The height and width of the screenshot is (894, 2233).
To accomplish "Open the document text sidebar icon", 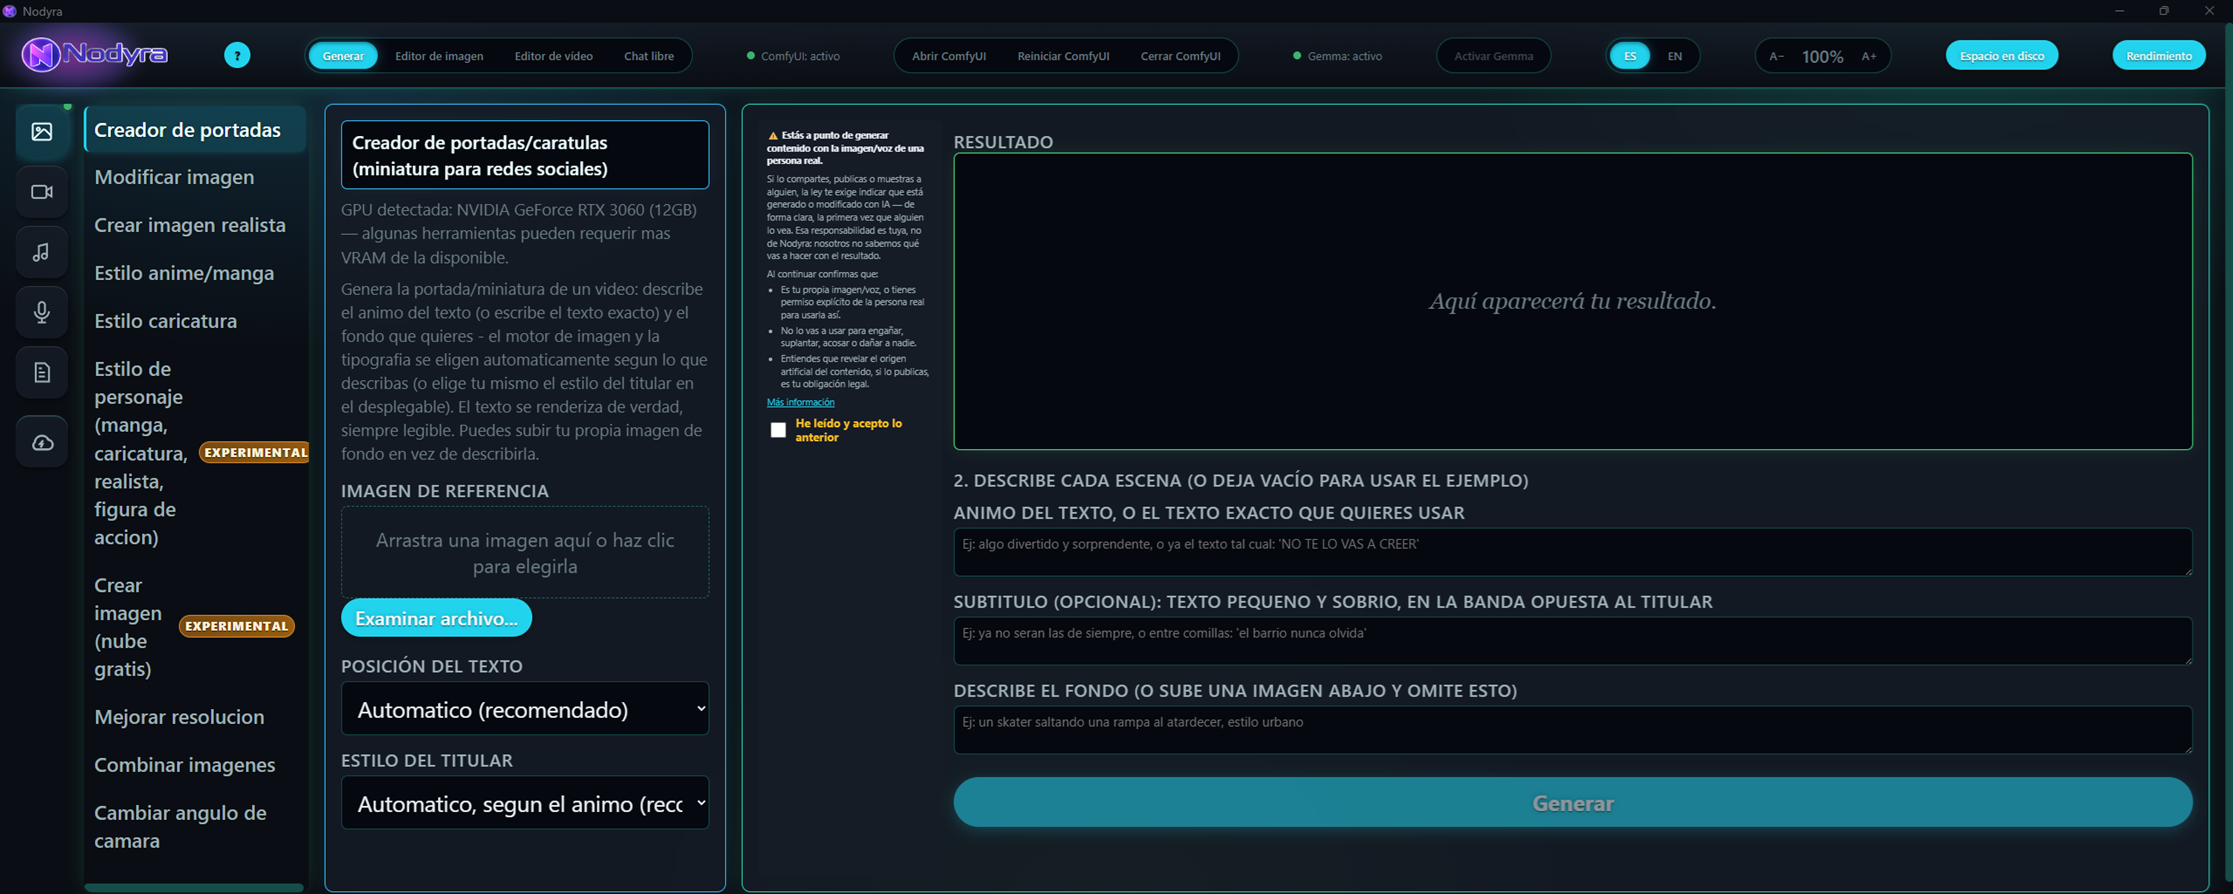I will point(42,373).
